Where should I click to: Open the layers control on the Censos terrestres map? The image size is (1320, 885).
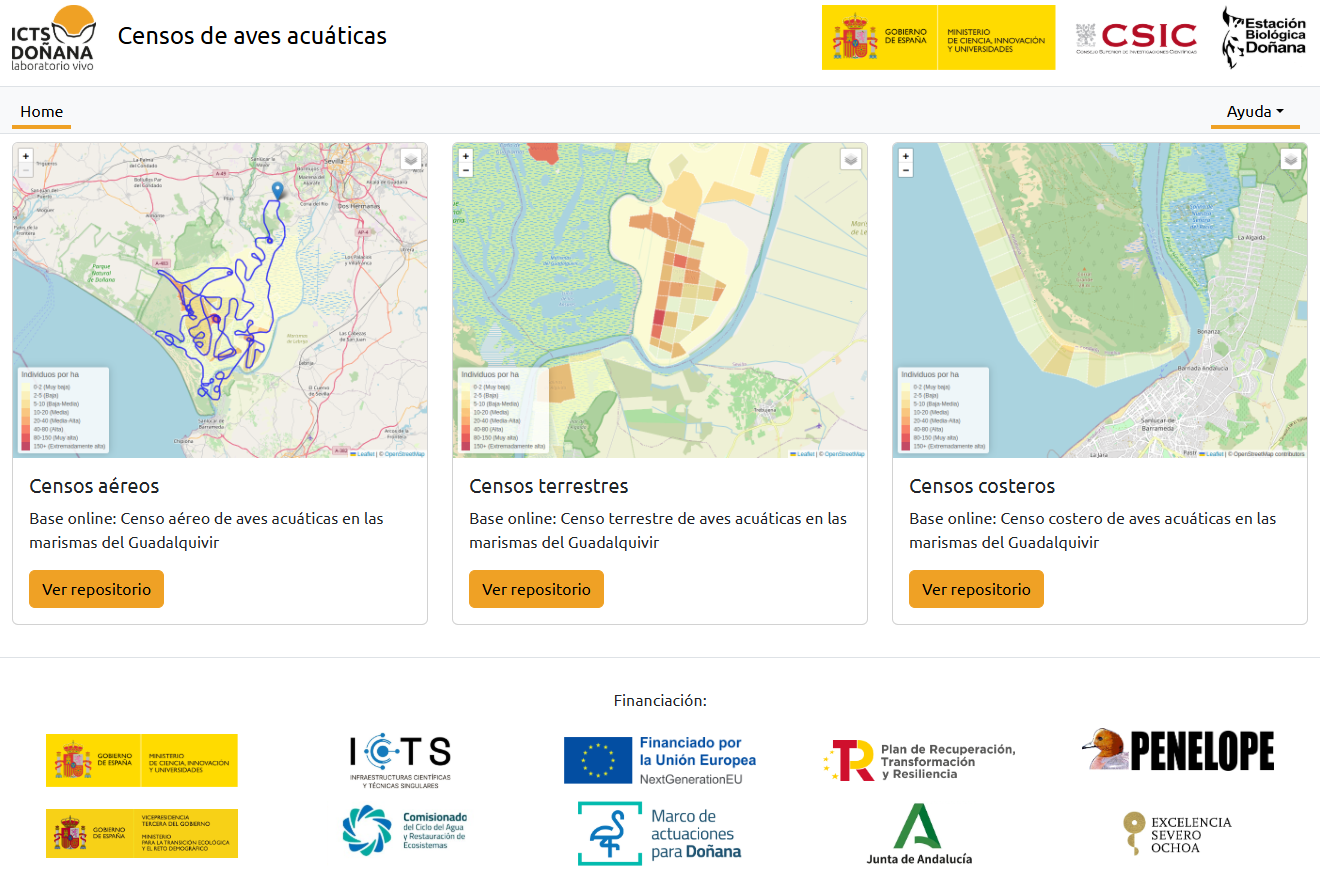851,160
